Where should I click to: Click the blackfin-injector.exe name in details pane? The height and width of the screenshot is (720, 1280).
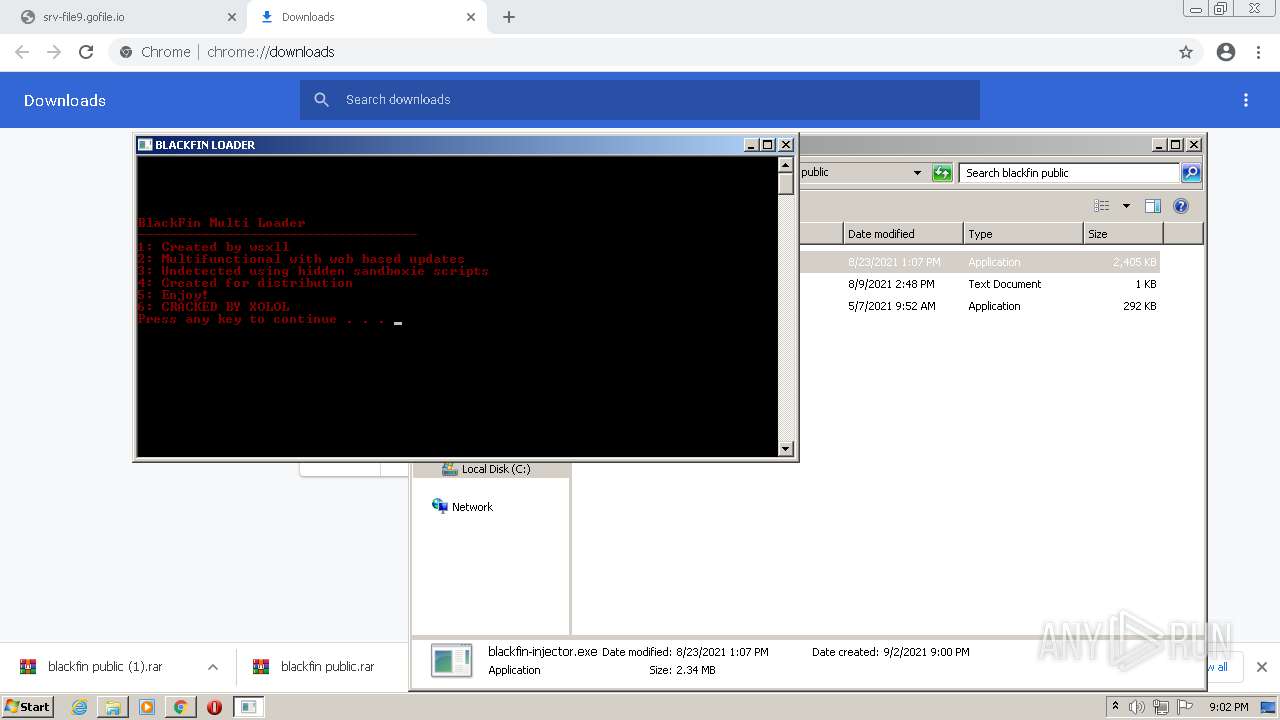(x=542, y=651)
